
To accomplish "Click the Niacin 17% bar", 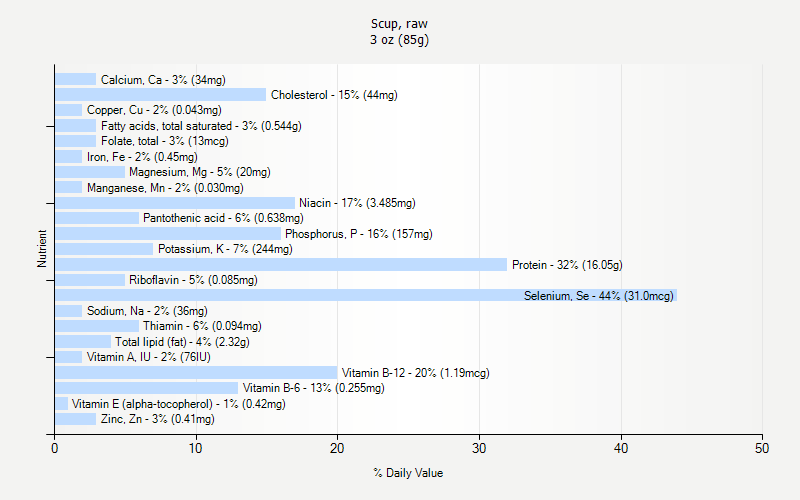I will pyautogui.click(x=175, y=203).
